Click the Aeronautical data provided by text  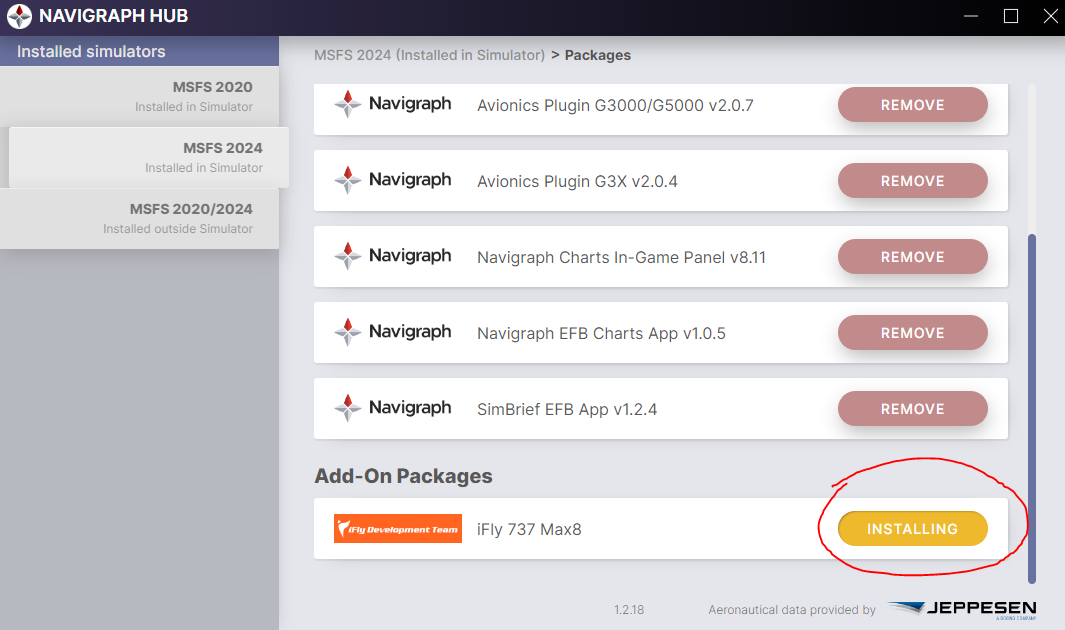[x=792, y=610]
